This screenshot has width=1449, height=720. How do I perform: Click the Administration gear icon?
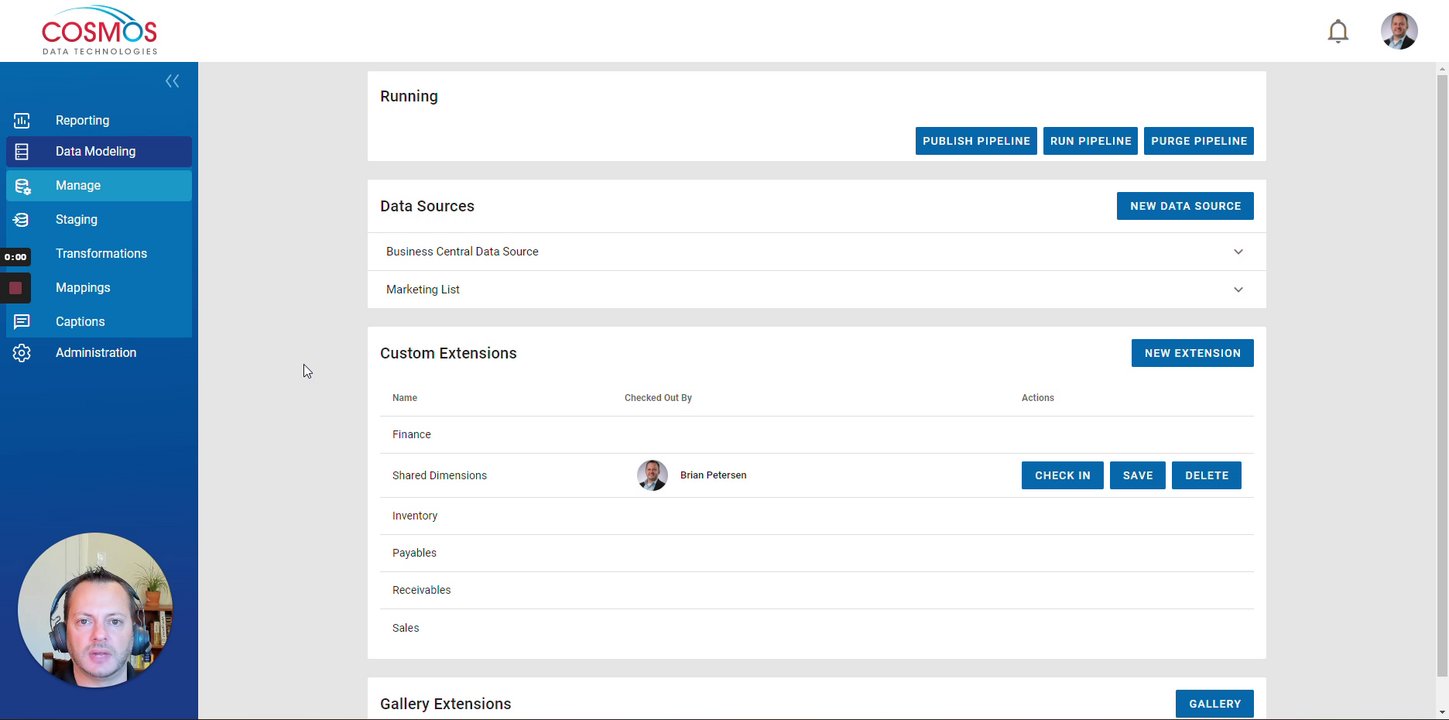click(x=22, y=353)
